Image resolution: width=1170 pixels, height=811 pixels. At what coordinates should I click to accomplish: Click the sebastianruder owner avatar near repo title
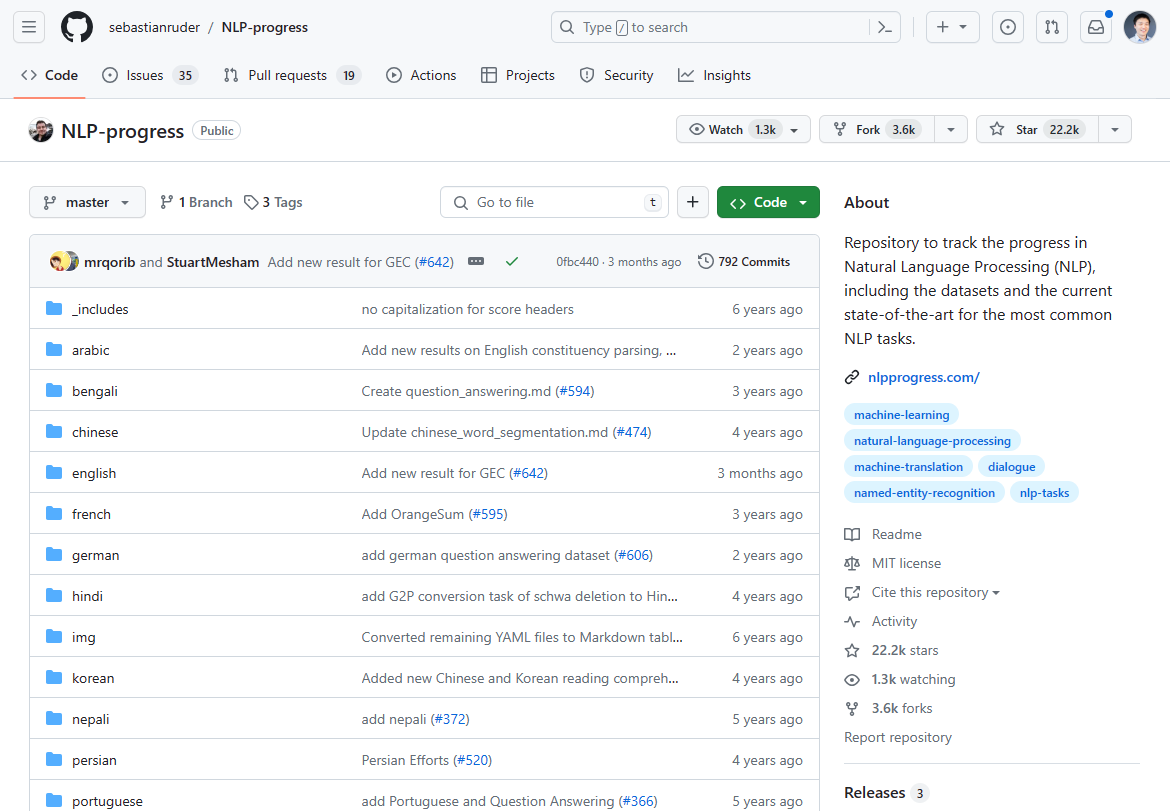[41, 131]
